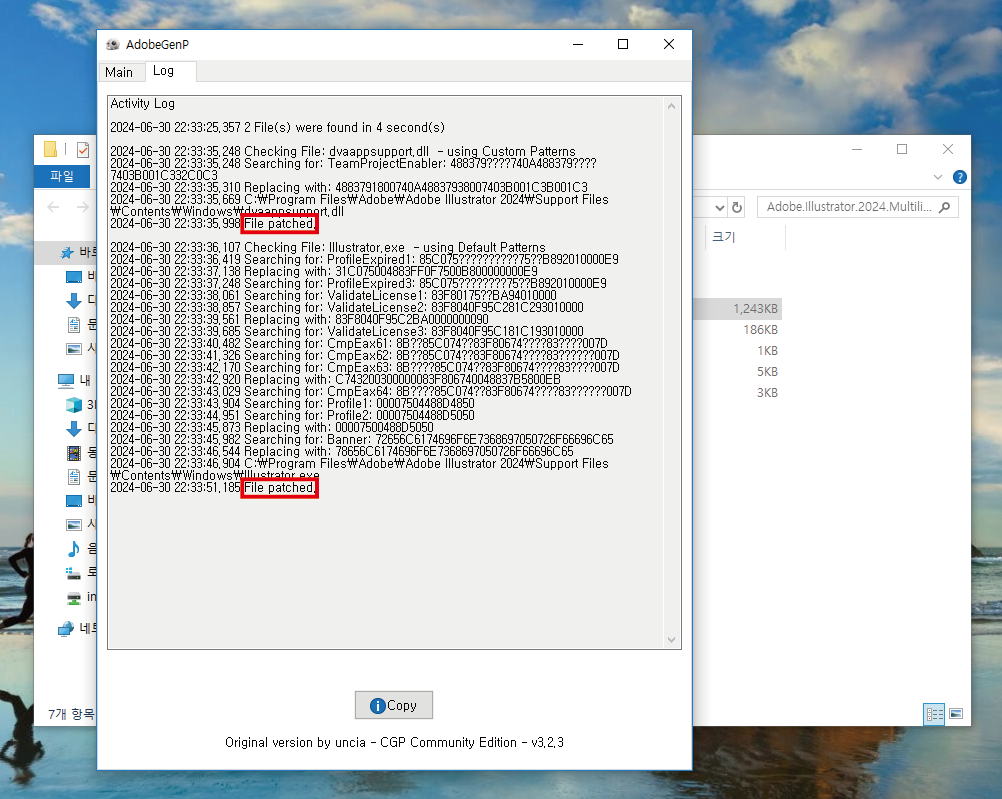Click the '2 File(s) were found' log line
The image size is (1002, 799).
[277, 127]
